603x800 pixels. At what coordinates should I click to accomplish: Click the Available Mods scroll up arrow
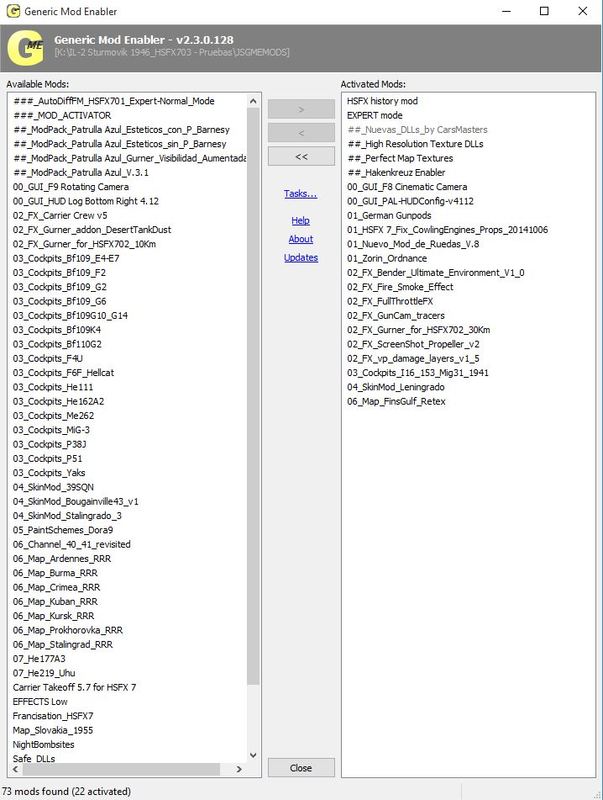click(253, 101)
